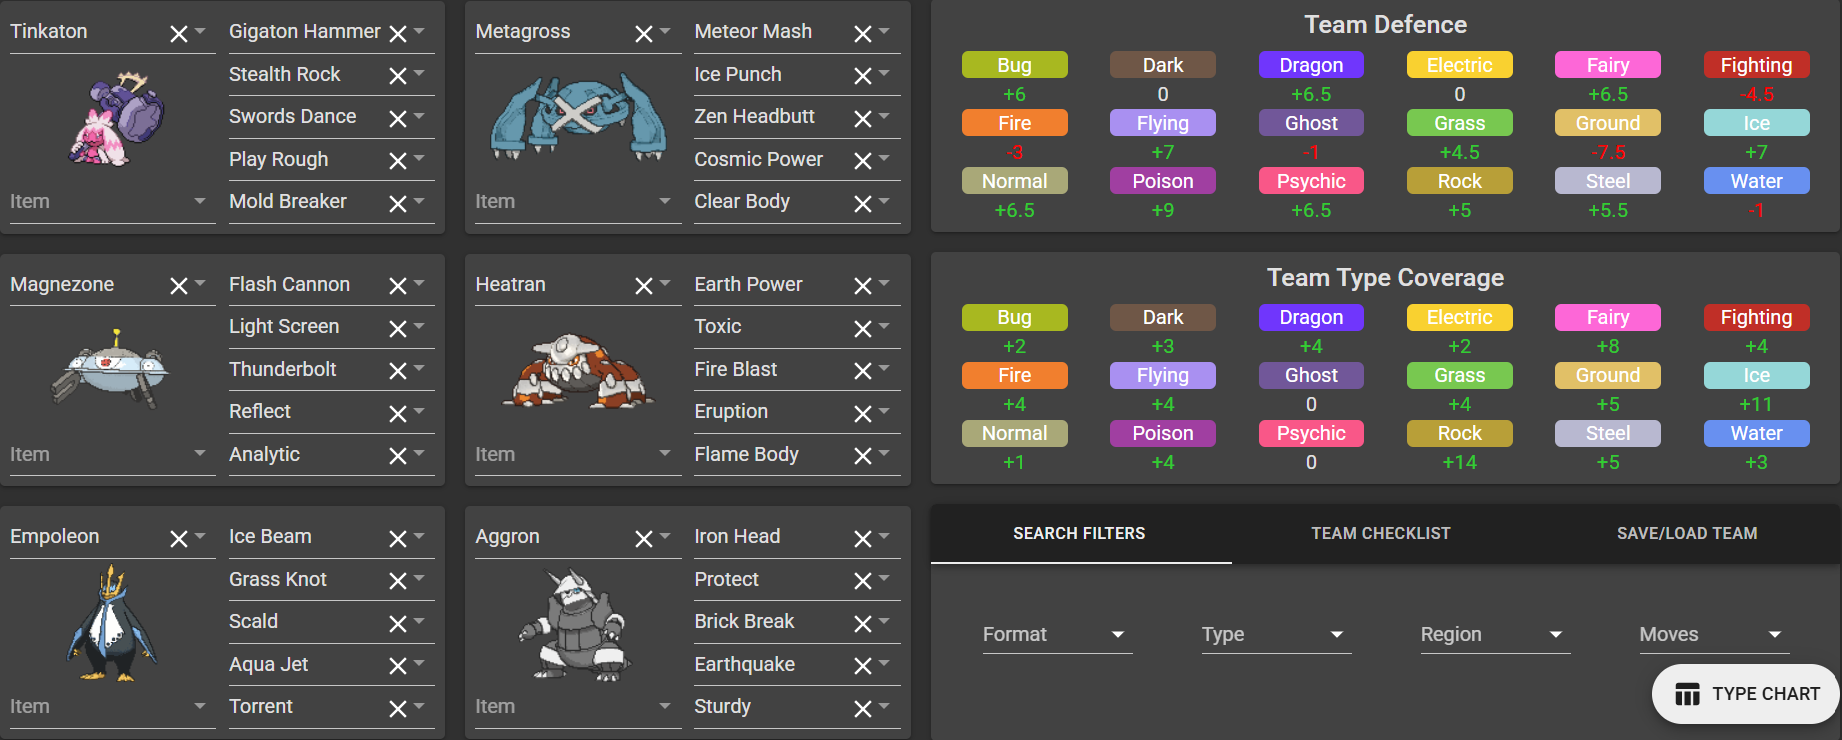
Task: Clear the Toxic move
Action: [863, 329]
